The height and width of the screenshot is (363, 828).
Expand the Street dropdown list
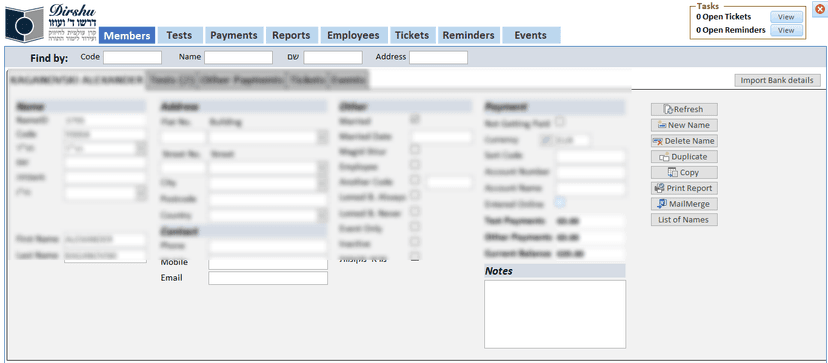pos(322,169)
